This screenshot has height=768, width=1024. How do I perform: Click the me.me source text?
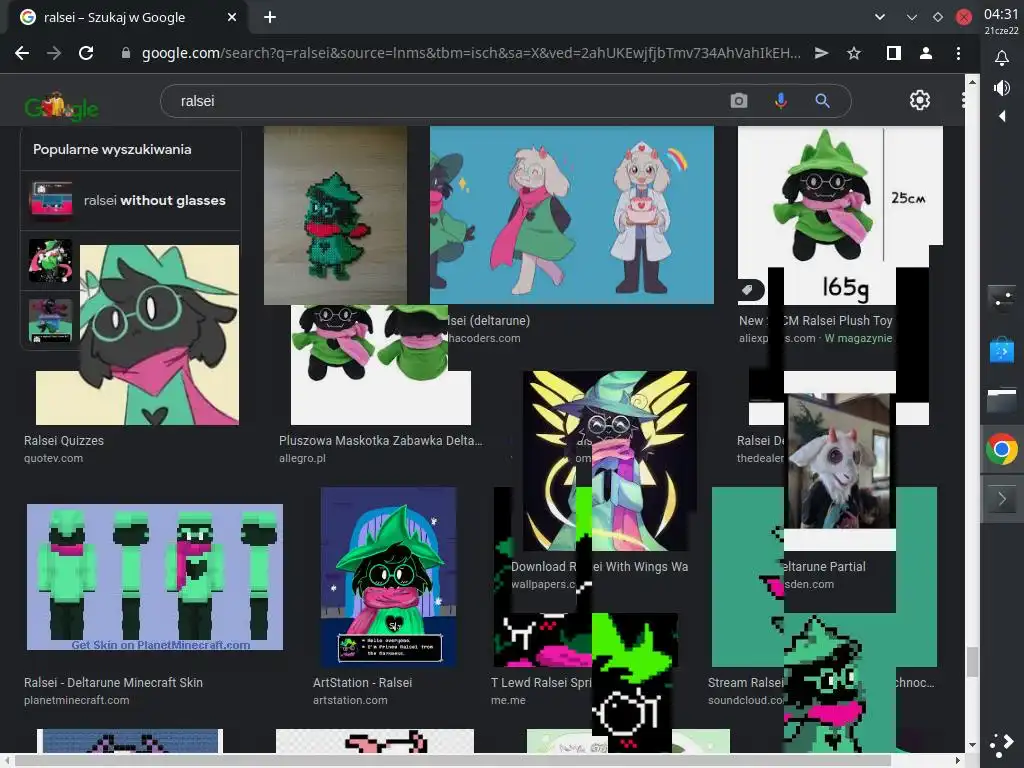pos(508,700)
